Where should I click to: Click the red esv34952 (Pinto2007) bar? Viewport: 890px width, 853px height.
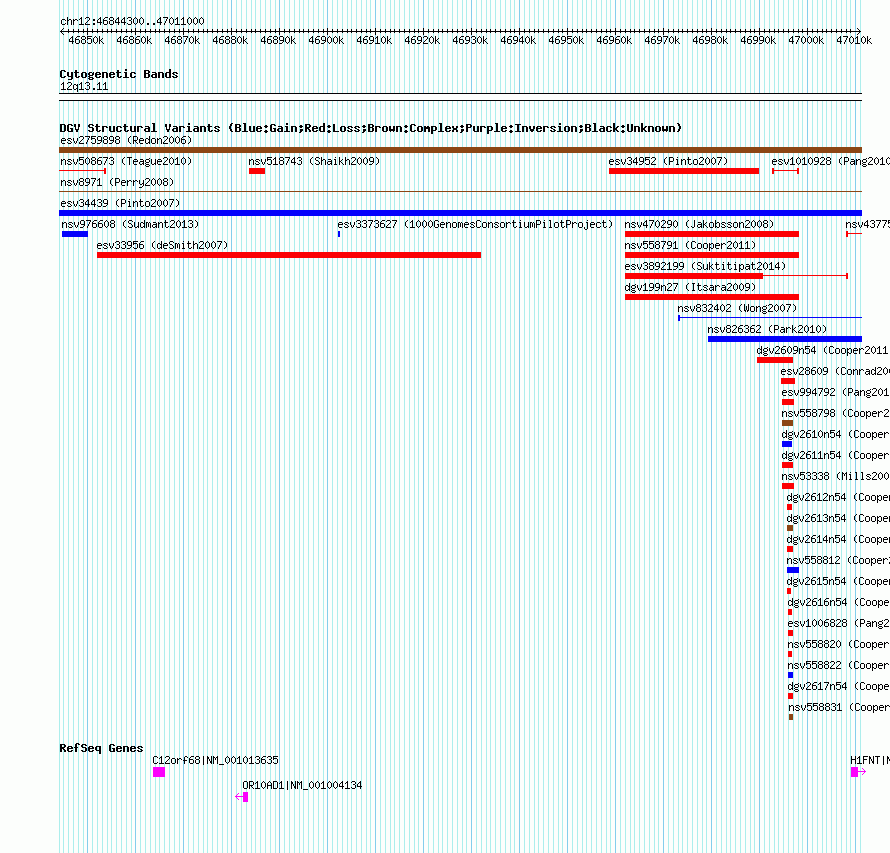(684, 171)
